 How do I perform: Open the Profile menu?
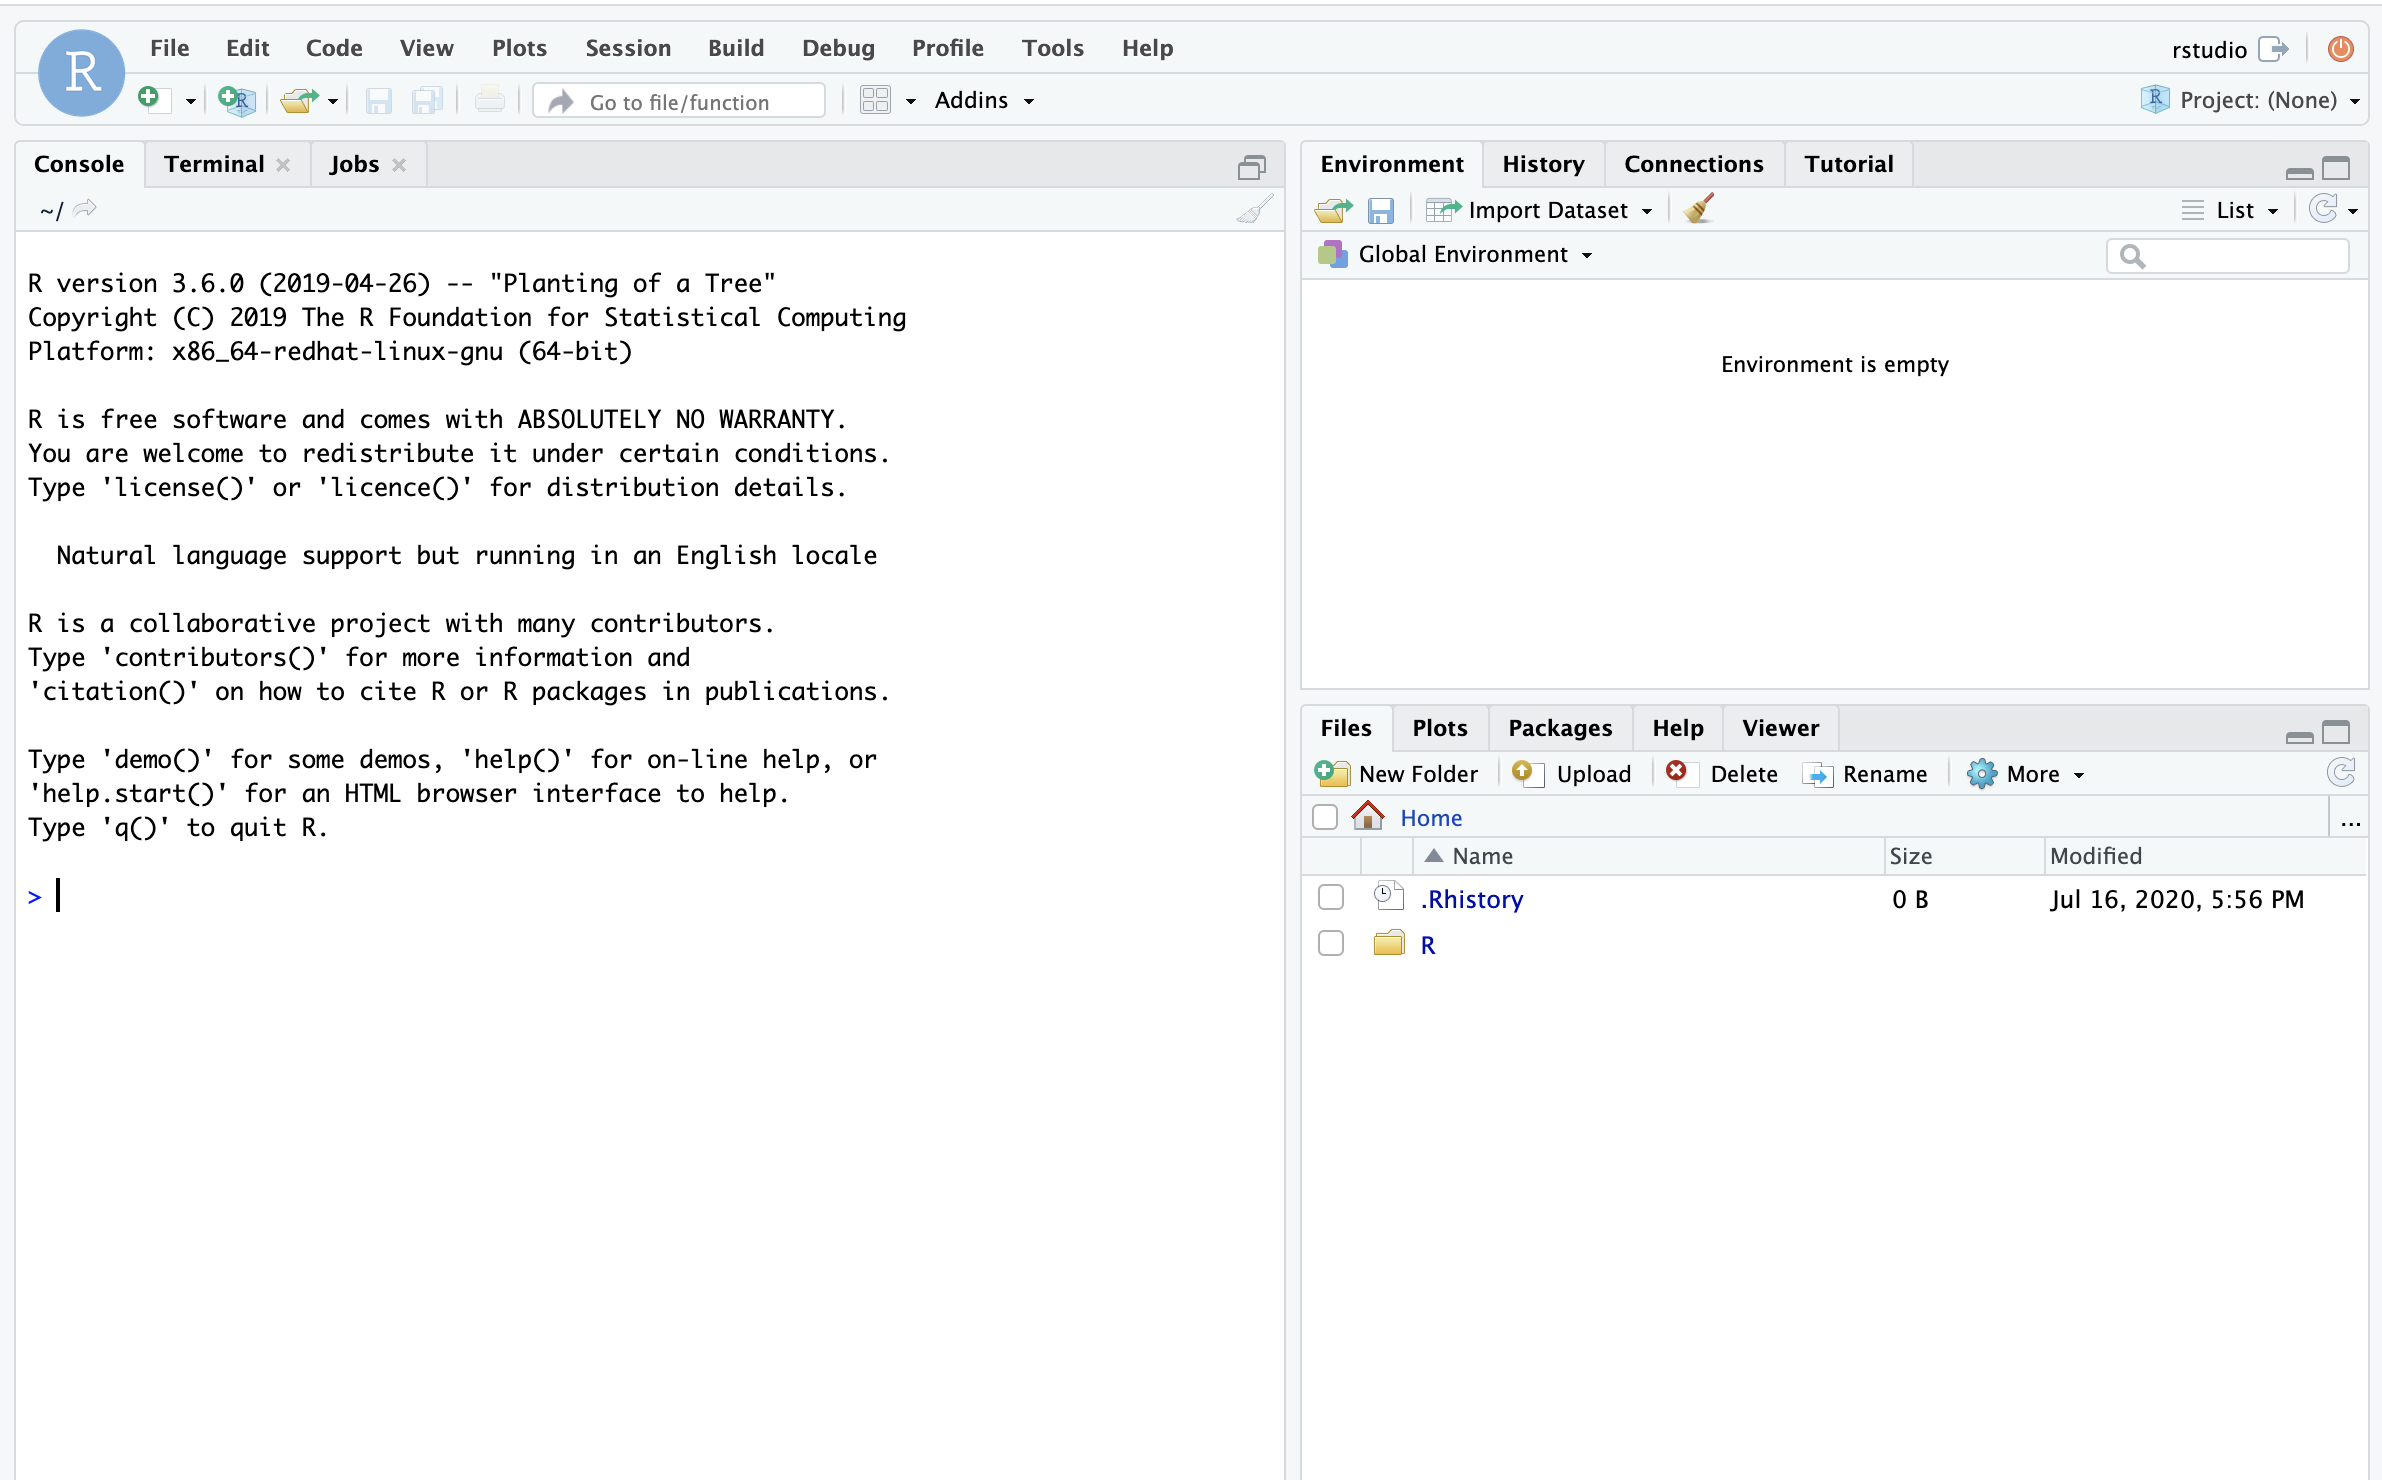click(947, 48)
